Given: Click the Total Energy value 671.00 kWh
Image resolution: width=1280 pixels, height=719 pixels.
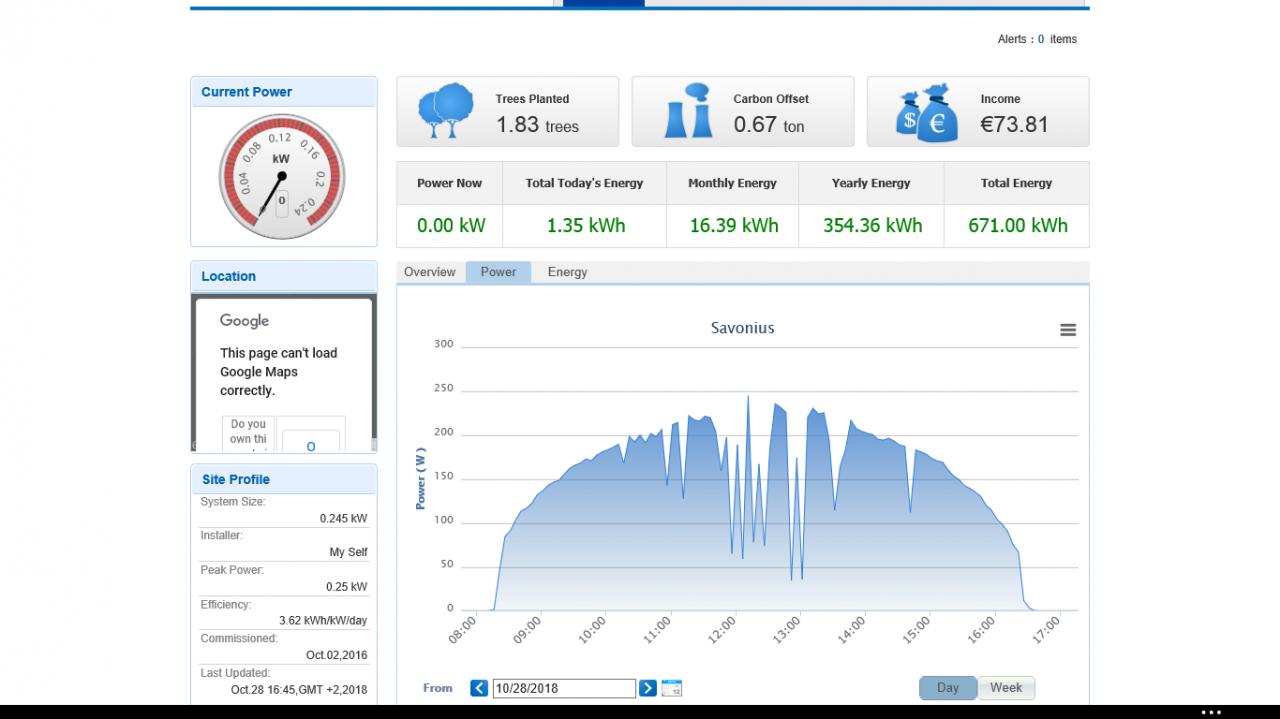Looking at the screenshot, I should pos(1018,225).
